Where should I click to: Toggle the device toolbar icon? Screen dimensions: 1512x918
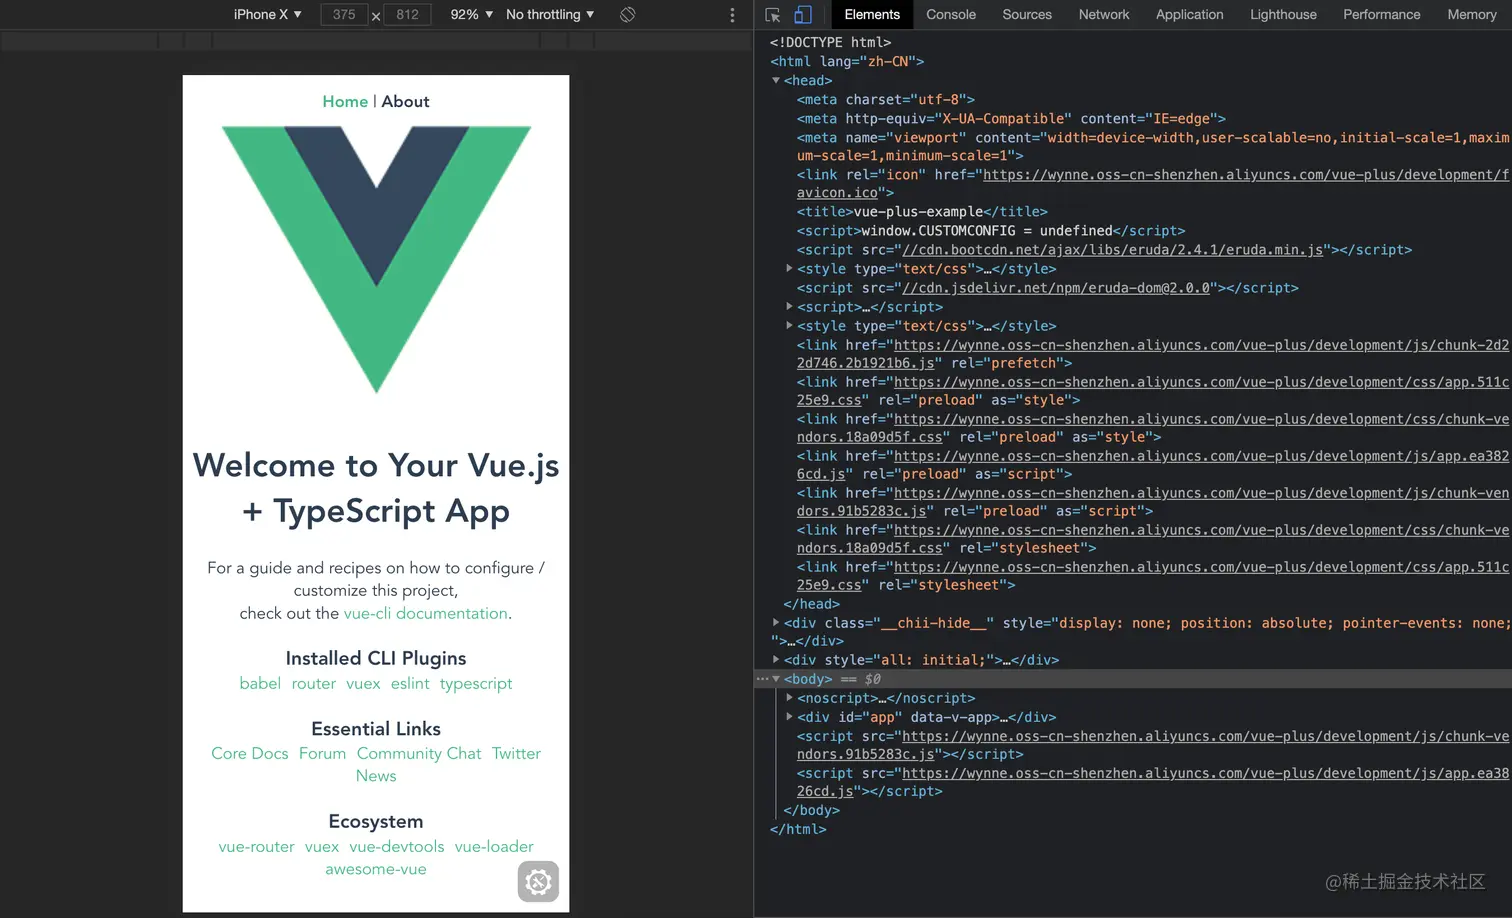click(x=802, y=15)
